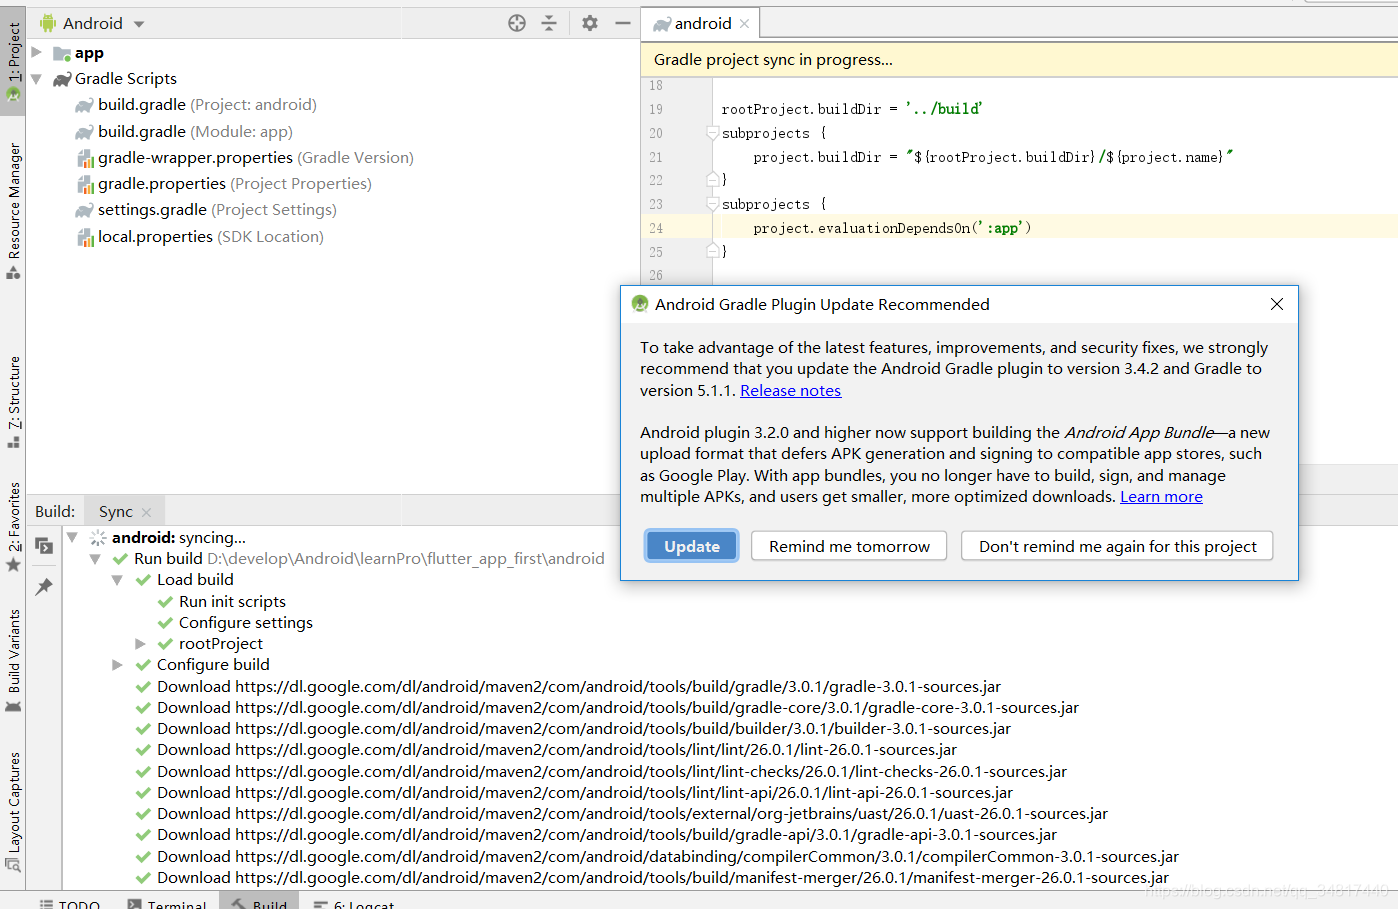Collapse the Run build node
Image resolution: width=1398 pixels, height=909 pixels.
point(95,559)
